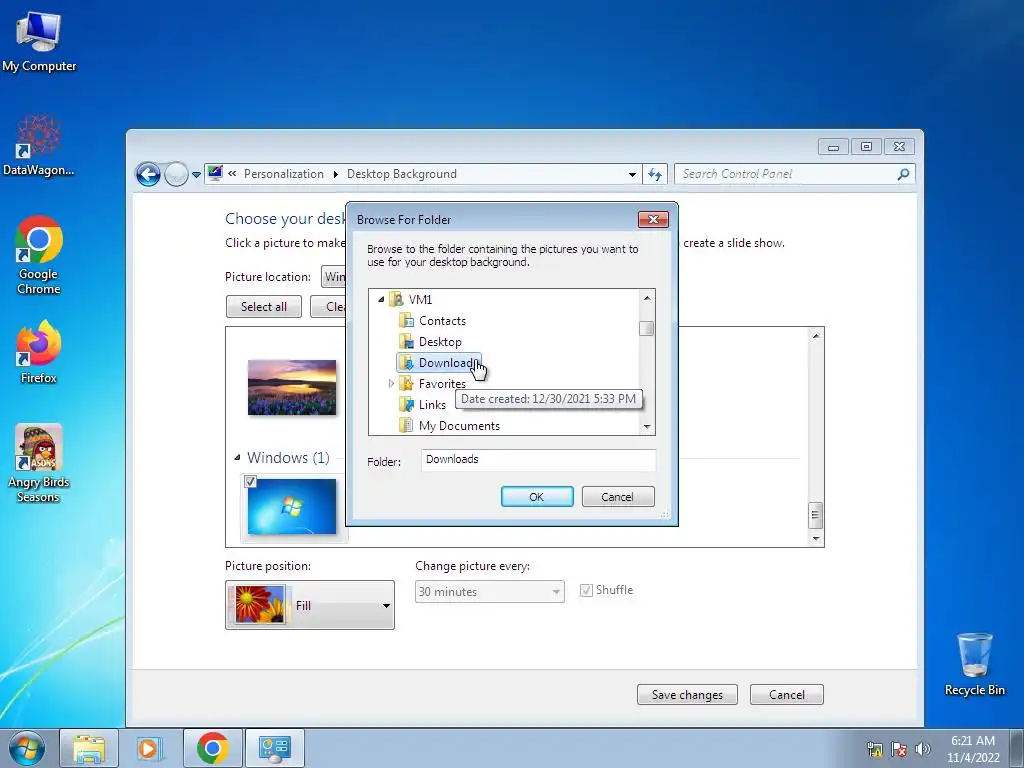The width and height of the screenshot is (1024, 768).
Task: Click the wallpaper list scroll-up arrow
Action: pyautogui.click(x=815, y=336)
